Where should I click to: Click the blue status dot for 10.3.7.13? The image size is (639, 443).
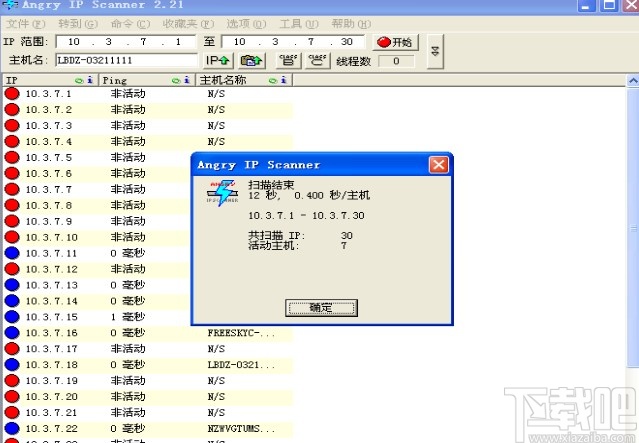pos(12,285)
